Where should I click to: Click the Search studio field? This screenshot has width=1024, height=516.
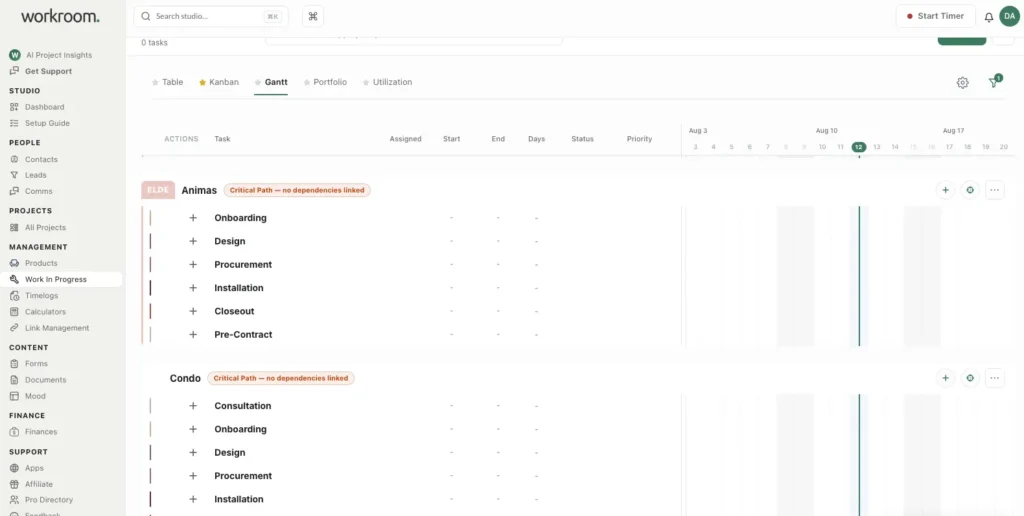coord(211,16)
